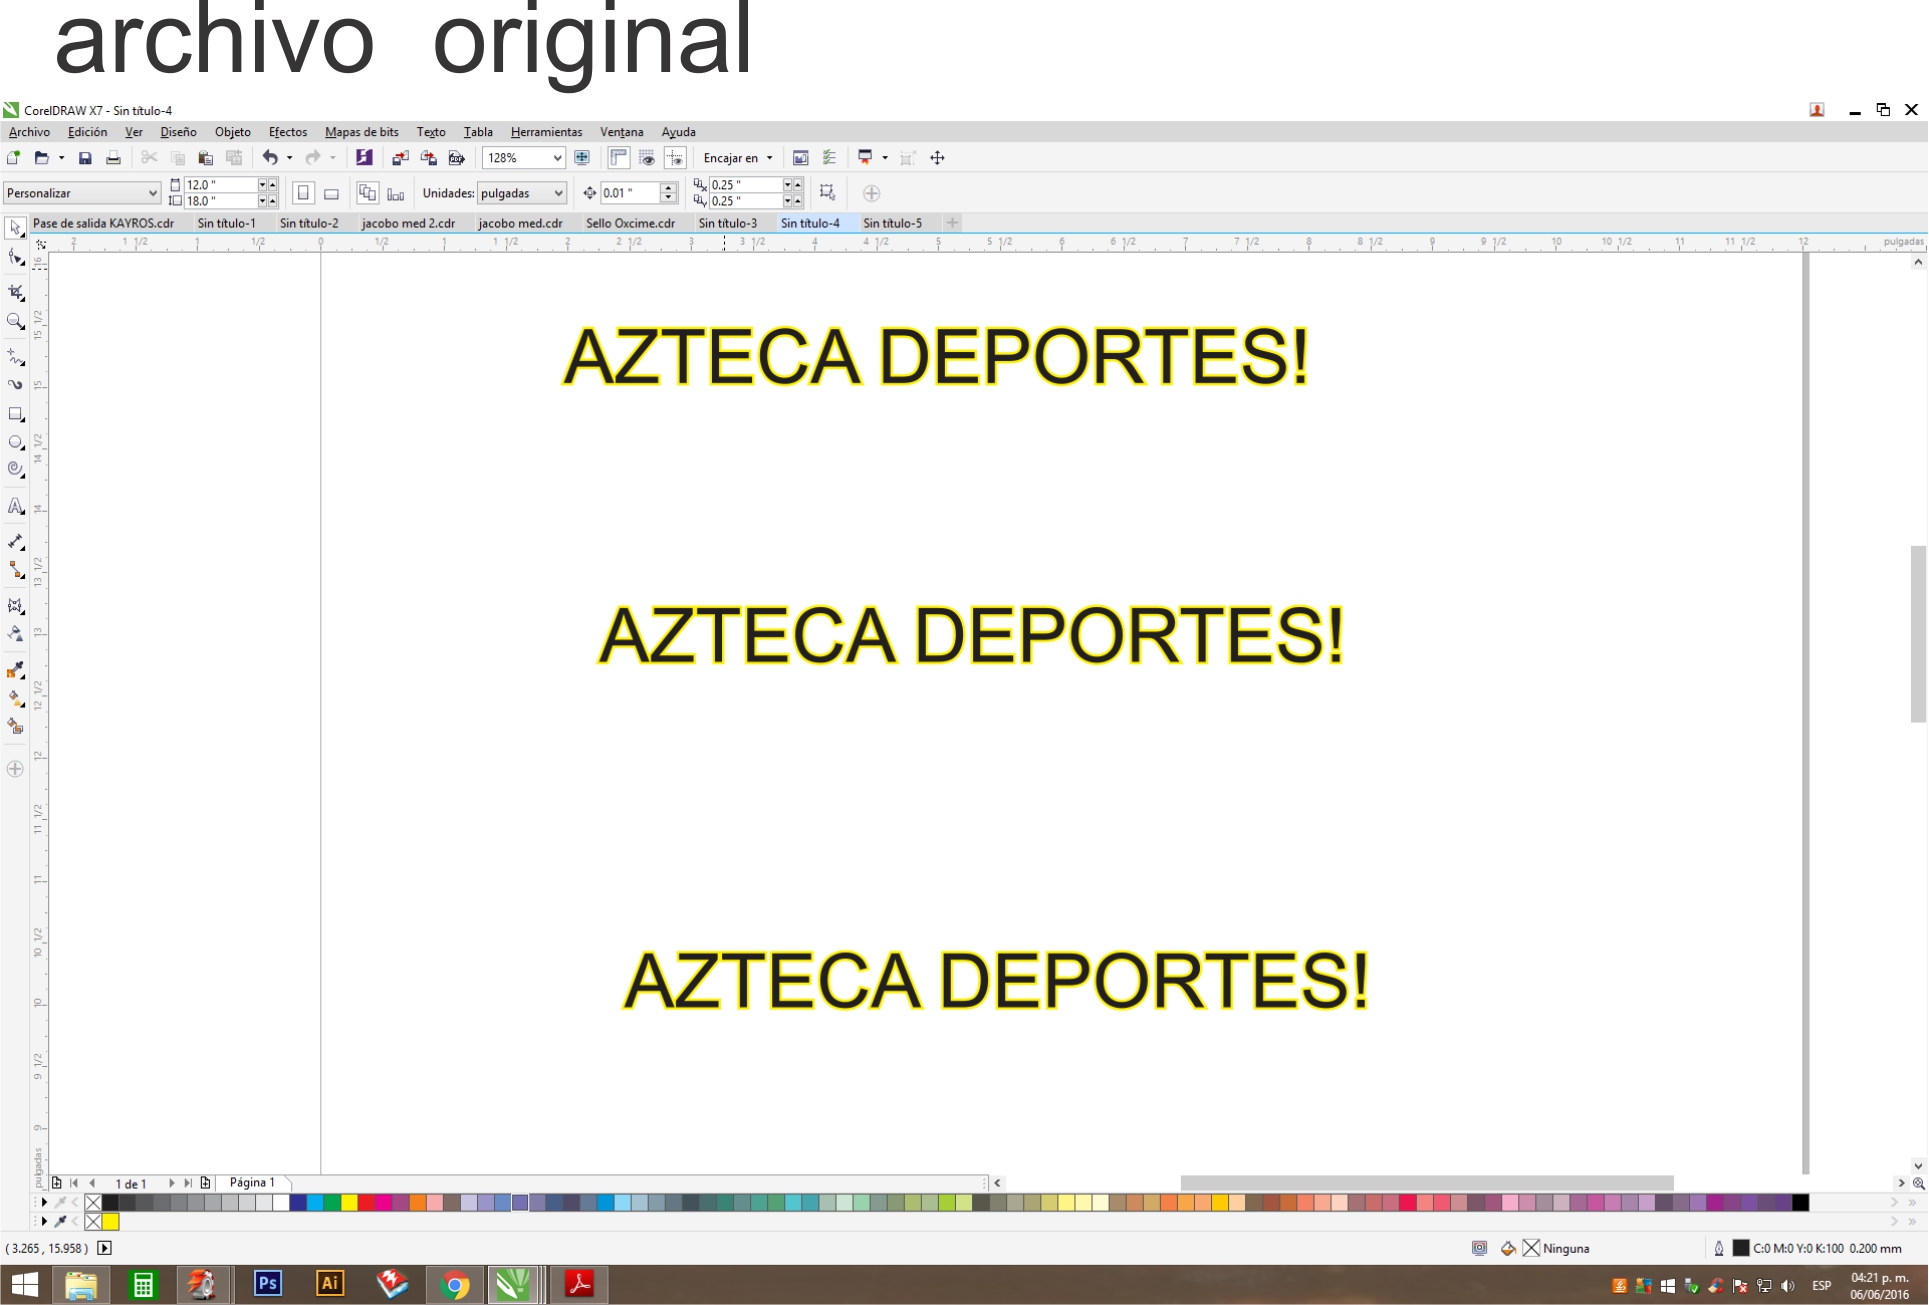Open the Herramientas menu
Image resolution: width=1929 pixels, height=1305 pixels.
pyautogui.click(x=546, y=132)
